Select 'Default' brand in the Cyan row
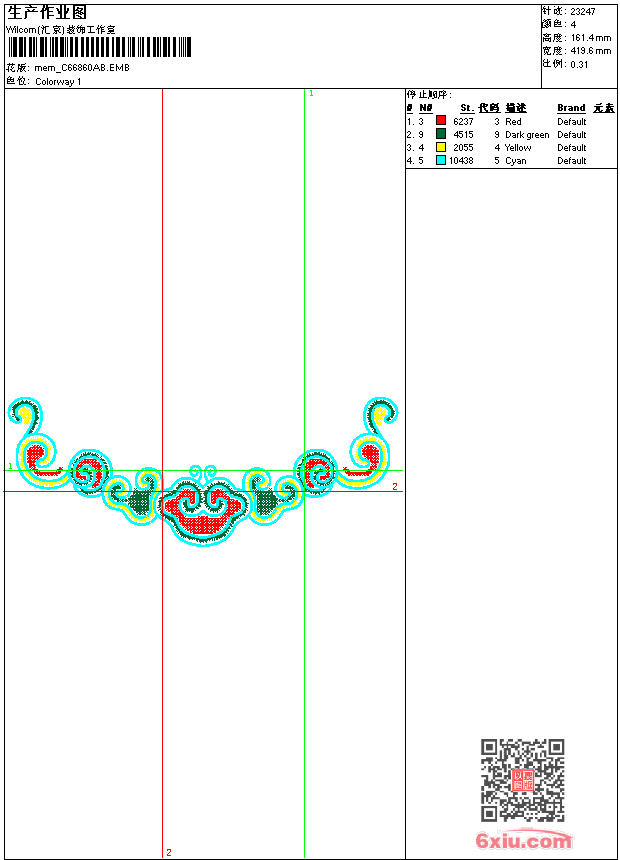This screenshot has height=860, width=620. click(x=572, y=161)
